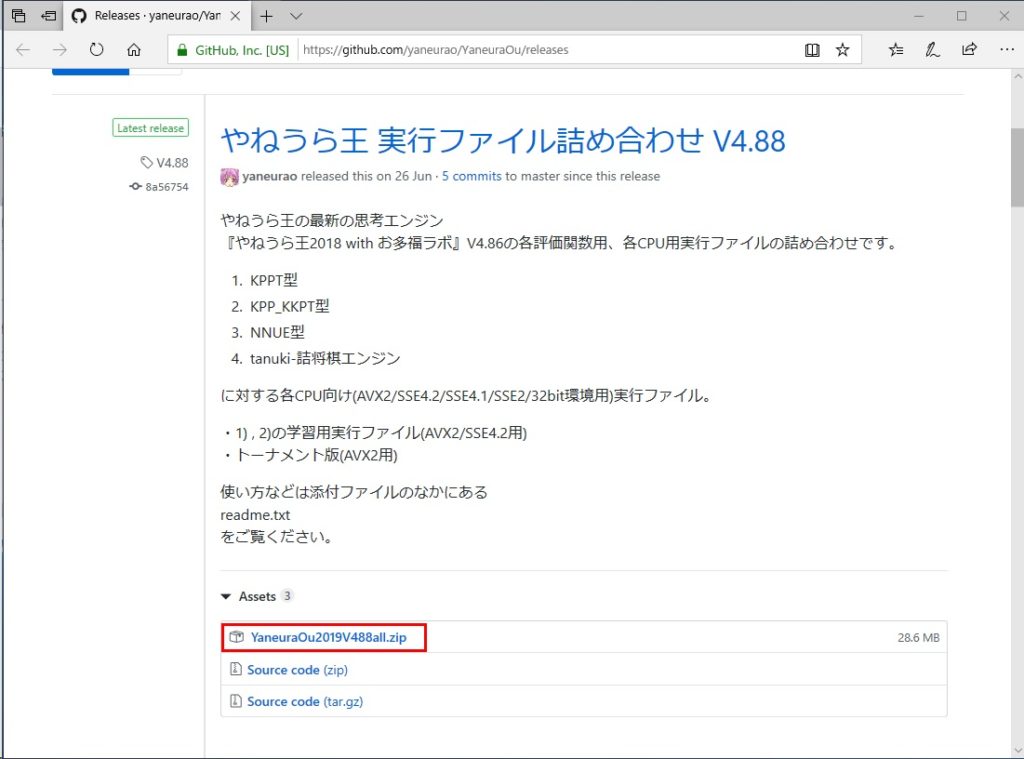
Task: Open commit 8a56754
Action: 167,187
